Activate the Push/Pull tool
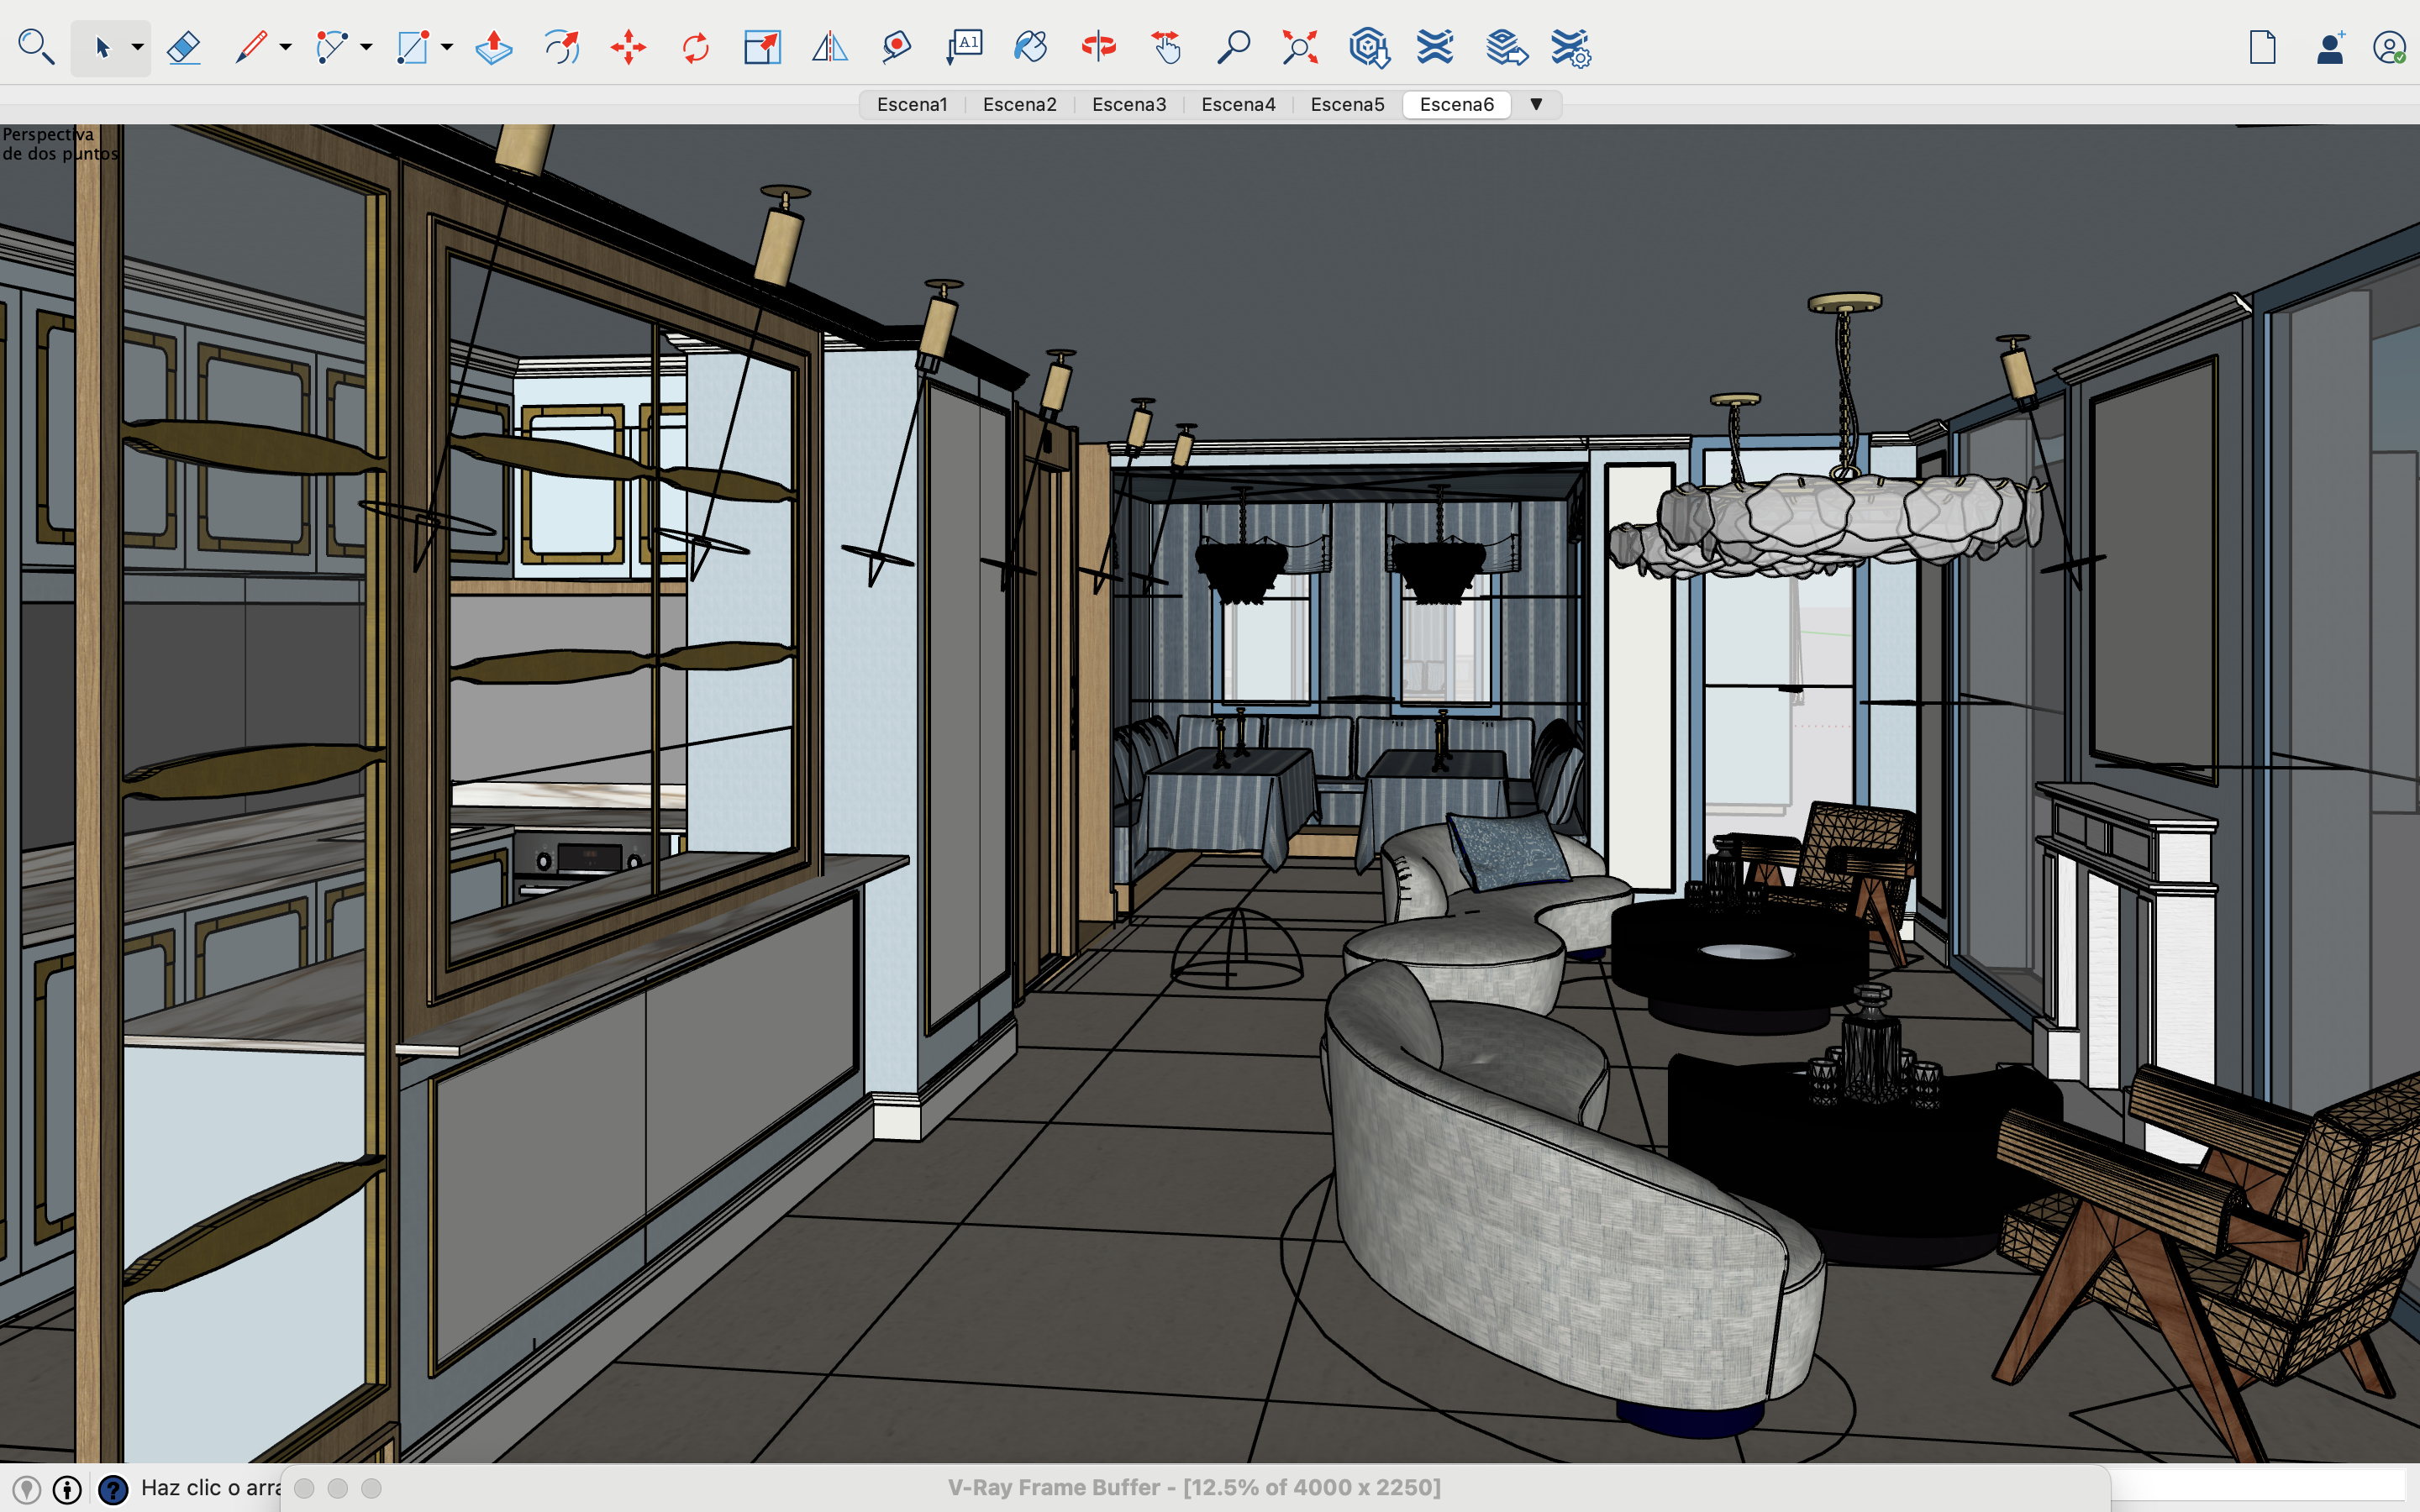 coord(493,47)
